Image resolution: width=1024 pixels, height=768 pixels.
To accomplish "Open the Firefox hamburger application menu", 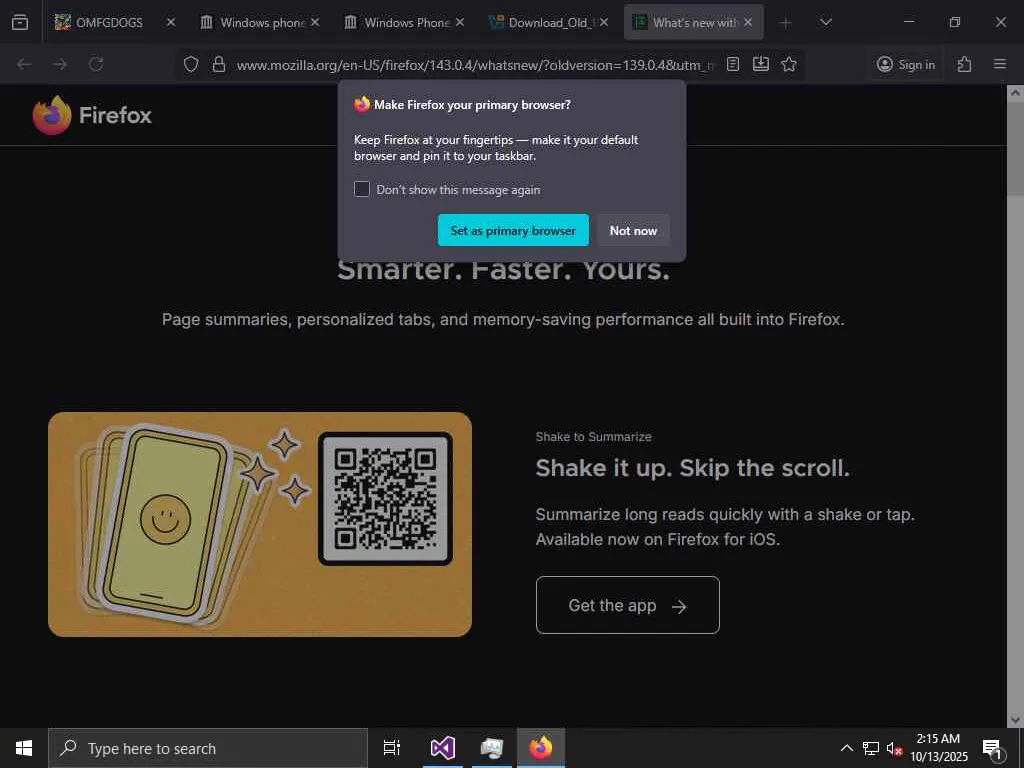I will [x=1000, y=64].
